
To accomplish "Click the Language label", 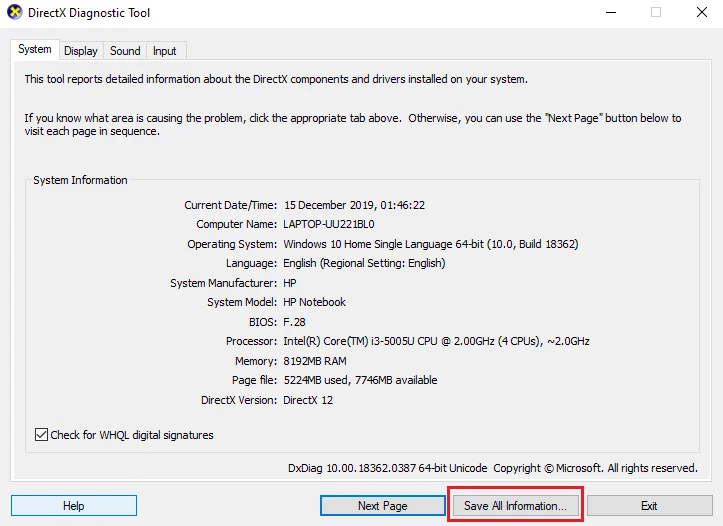I will [251, 263].
